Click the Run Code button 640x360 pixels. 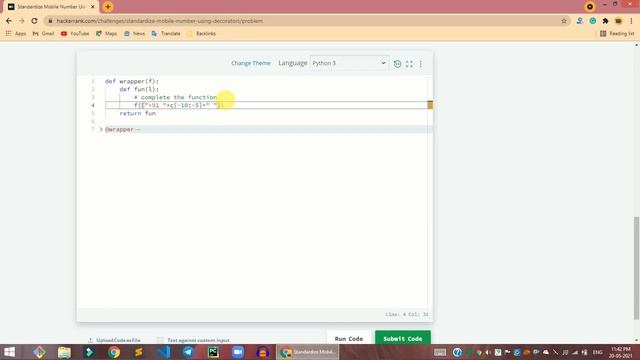(349, 338)
